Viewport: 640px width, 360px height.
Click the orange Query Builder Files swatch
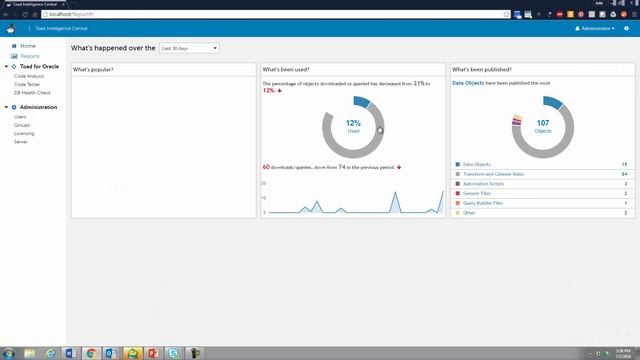tap(458, 203)
